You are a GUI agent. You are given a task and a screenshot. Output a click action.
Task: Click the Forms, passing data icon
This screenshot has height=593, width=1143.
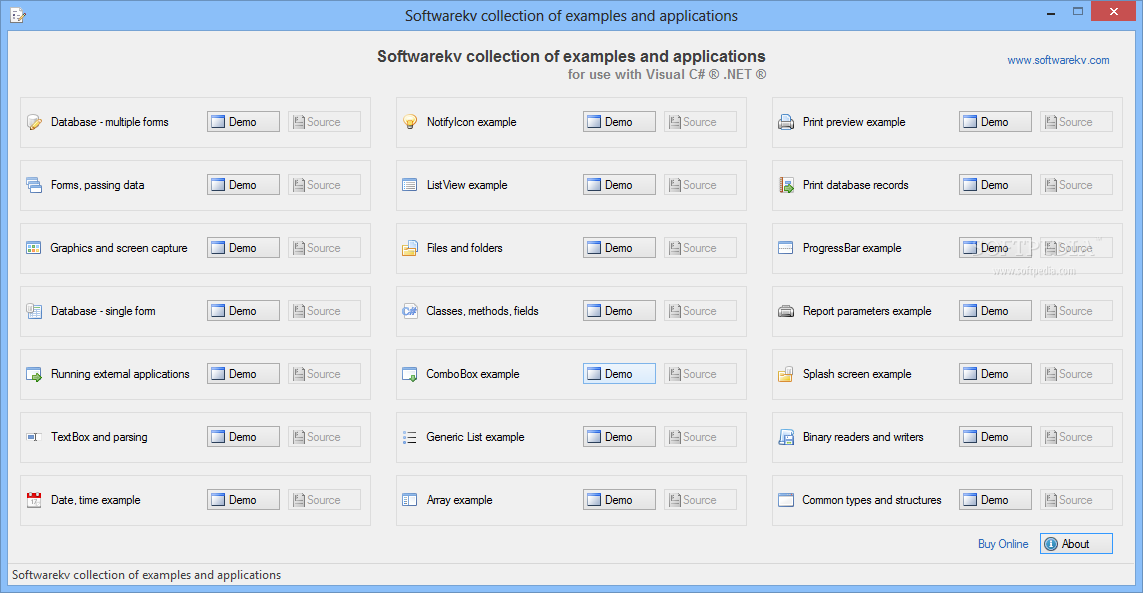[x=34, y=185]
